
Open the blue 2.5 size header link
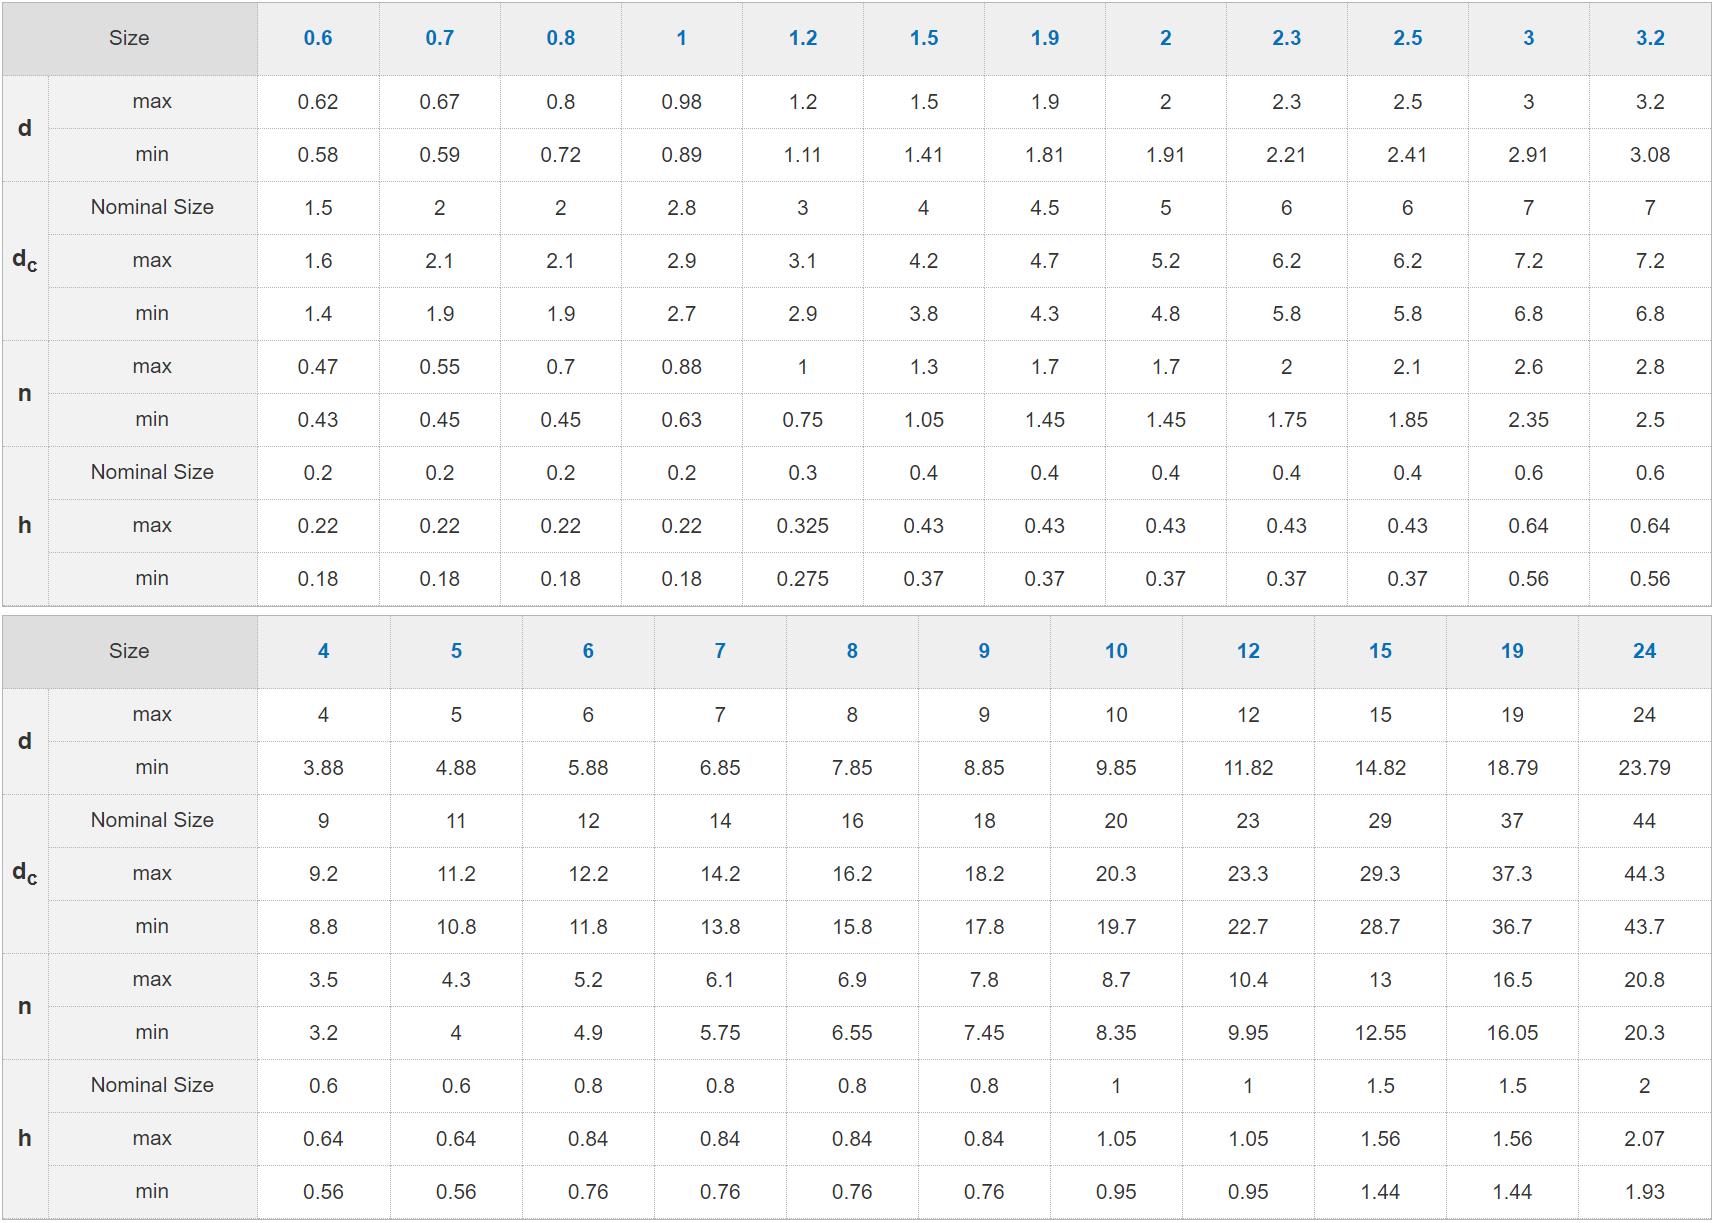[1407, 38]
